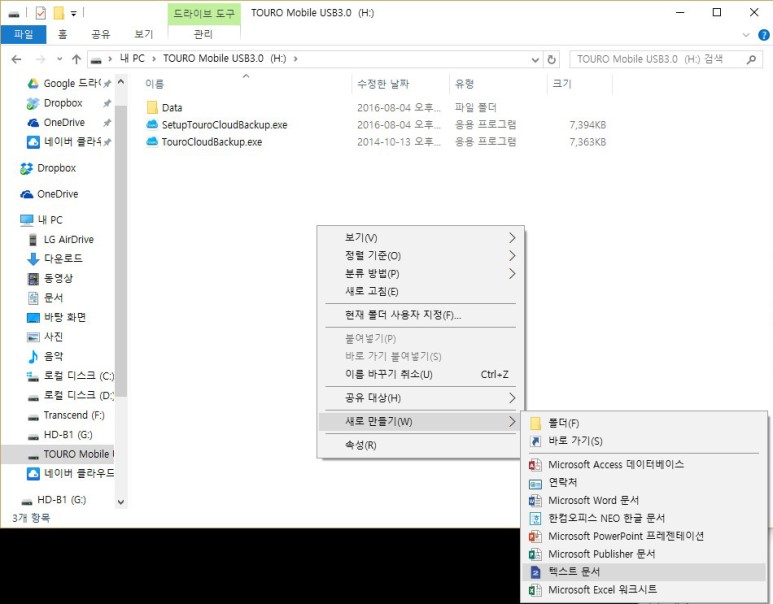This screenshot has height=604, width=773.
Task: Sort by the 수정한 날짜 column header
Action: [x=401, y=84]
